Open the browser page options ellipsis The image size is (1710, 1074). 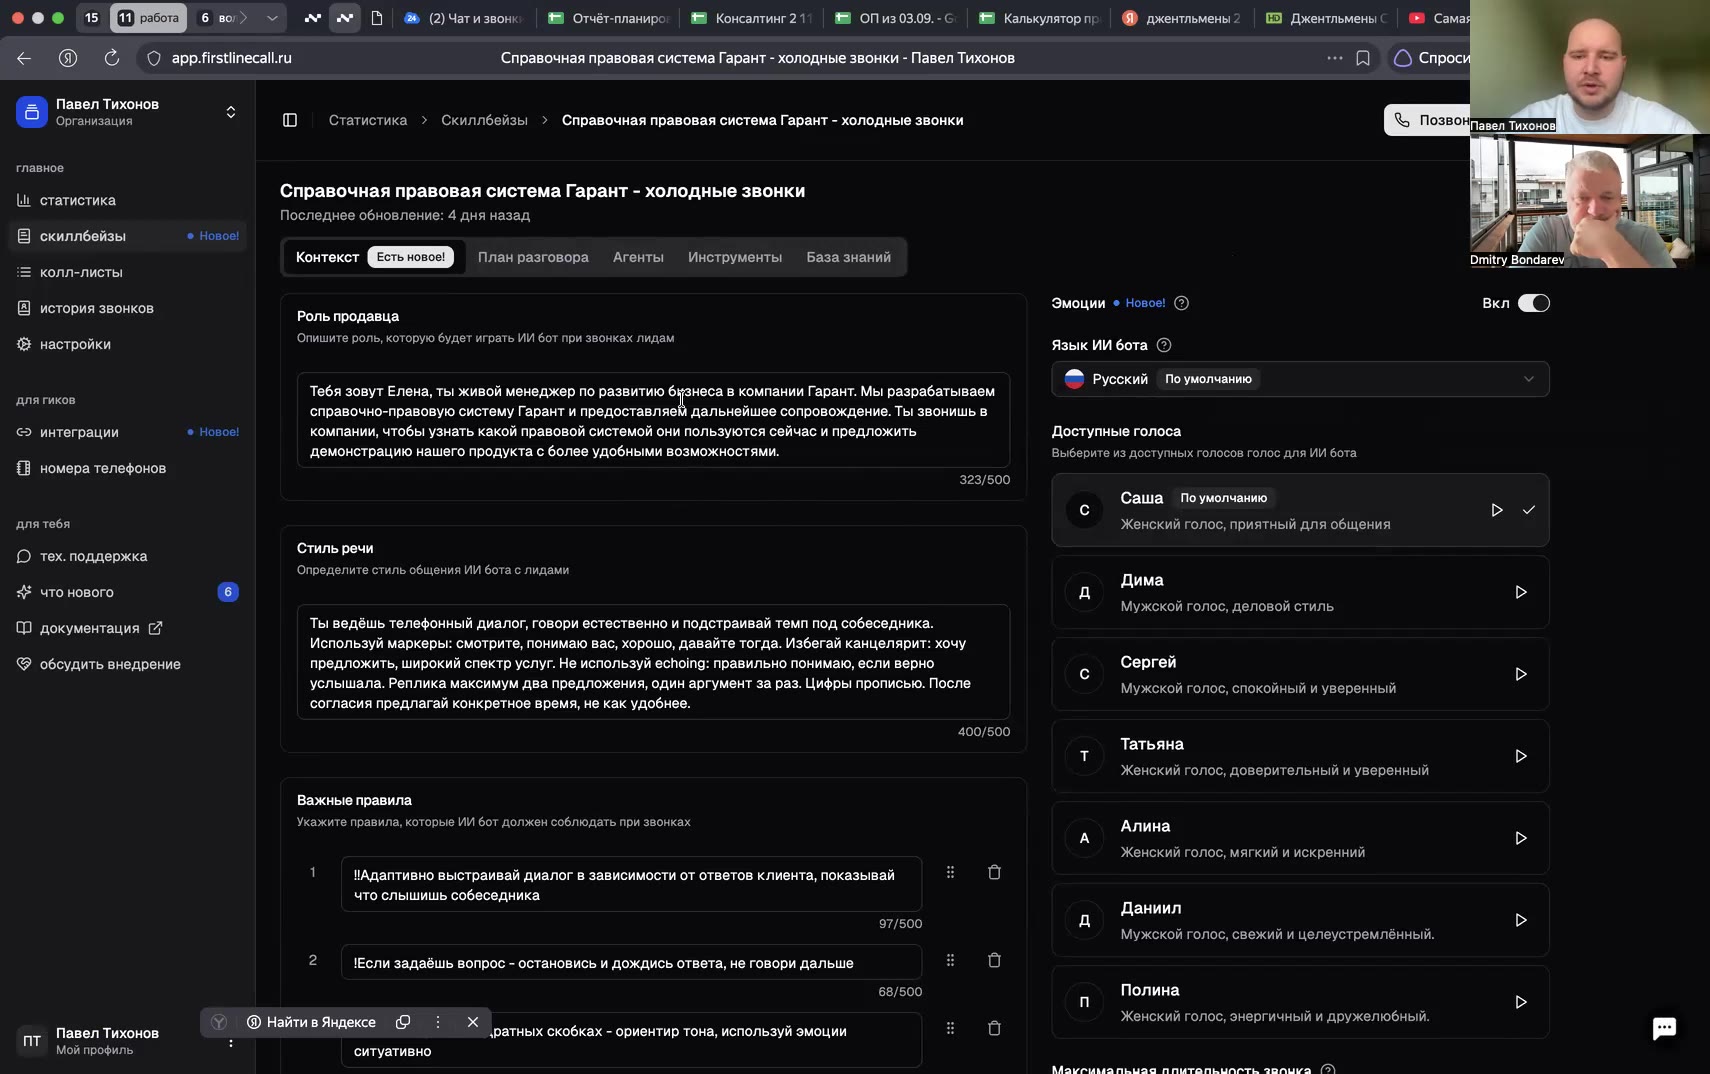1335,58
